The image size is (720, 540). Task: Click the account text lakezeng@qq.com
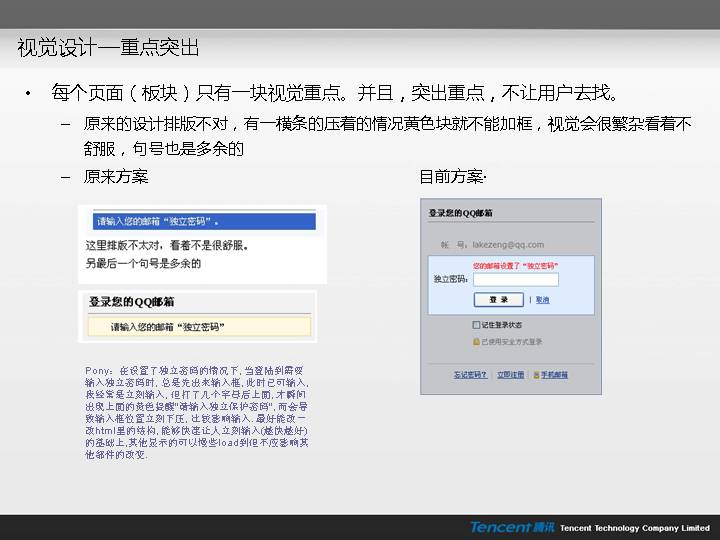pyautogui.click(x=508, y=244)
